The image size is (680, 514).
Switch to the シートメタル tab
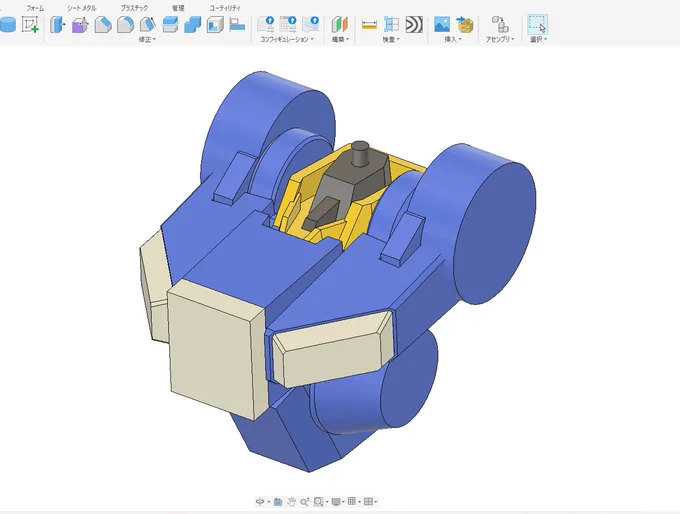[82, 8]
